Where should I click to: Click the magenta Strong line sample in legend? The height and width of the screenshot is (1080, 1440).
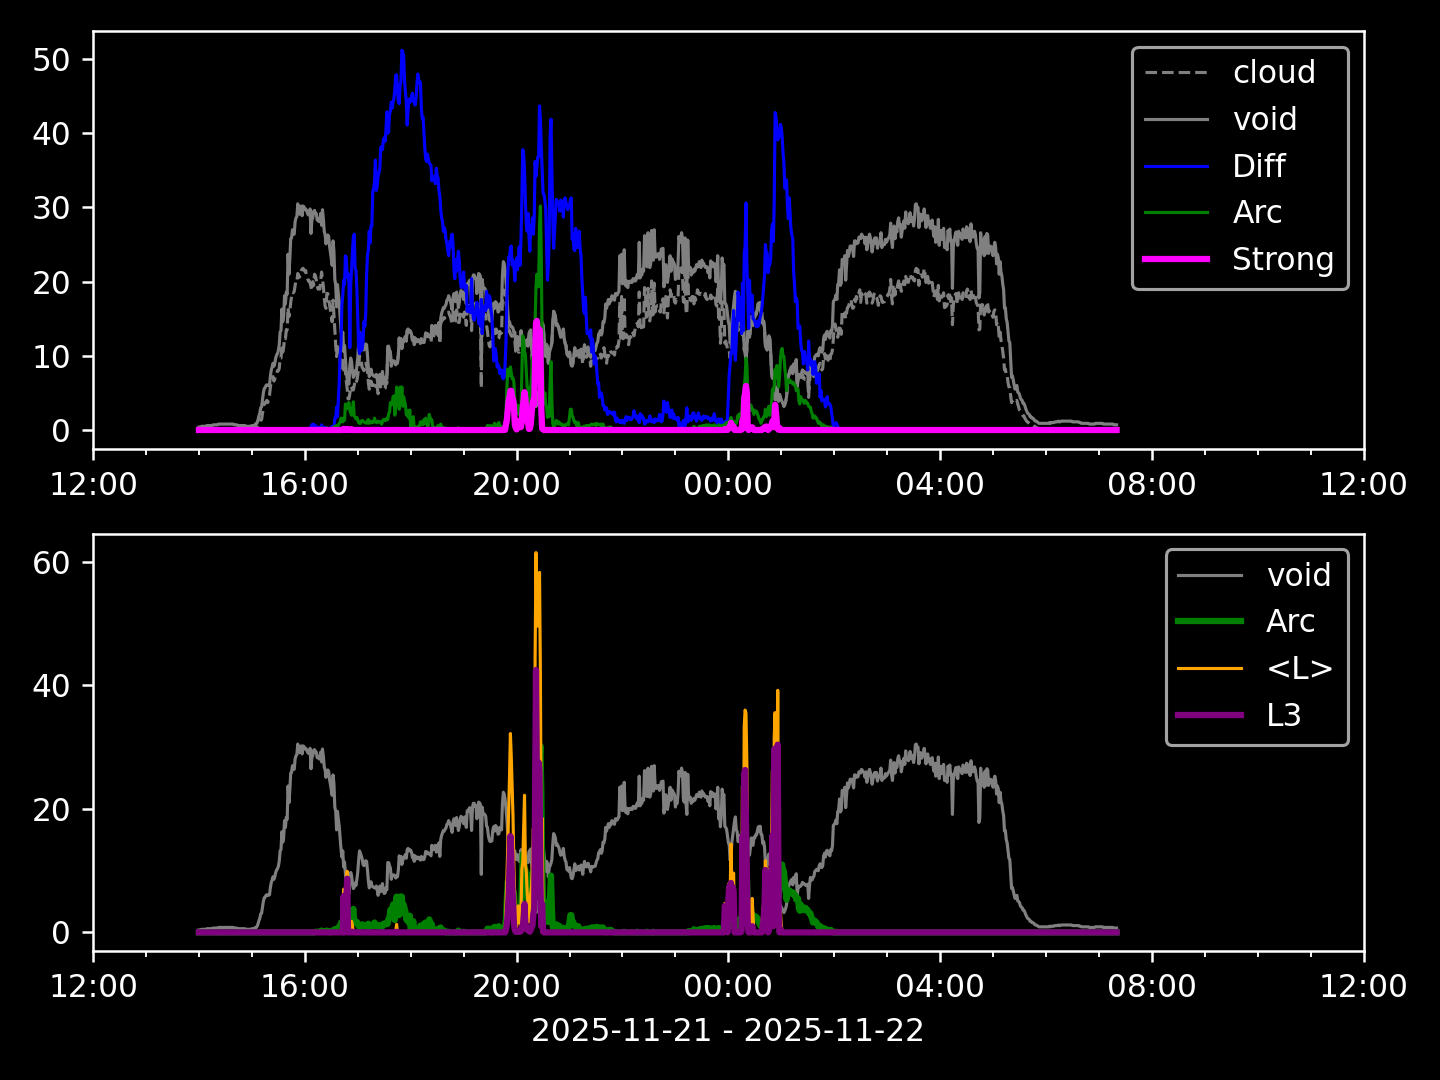coord(1176,259)
